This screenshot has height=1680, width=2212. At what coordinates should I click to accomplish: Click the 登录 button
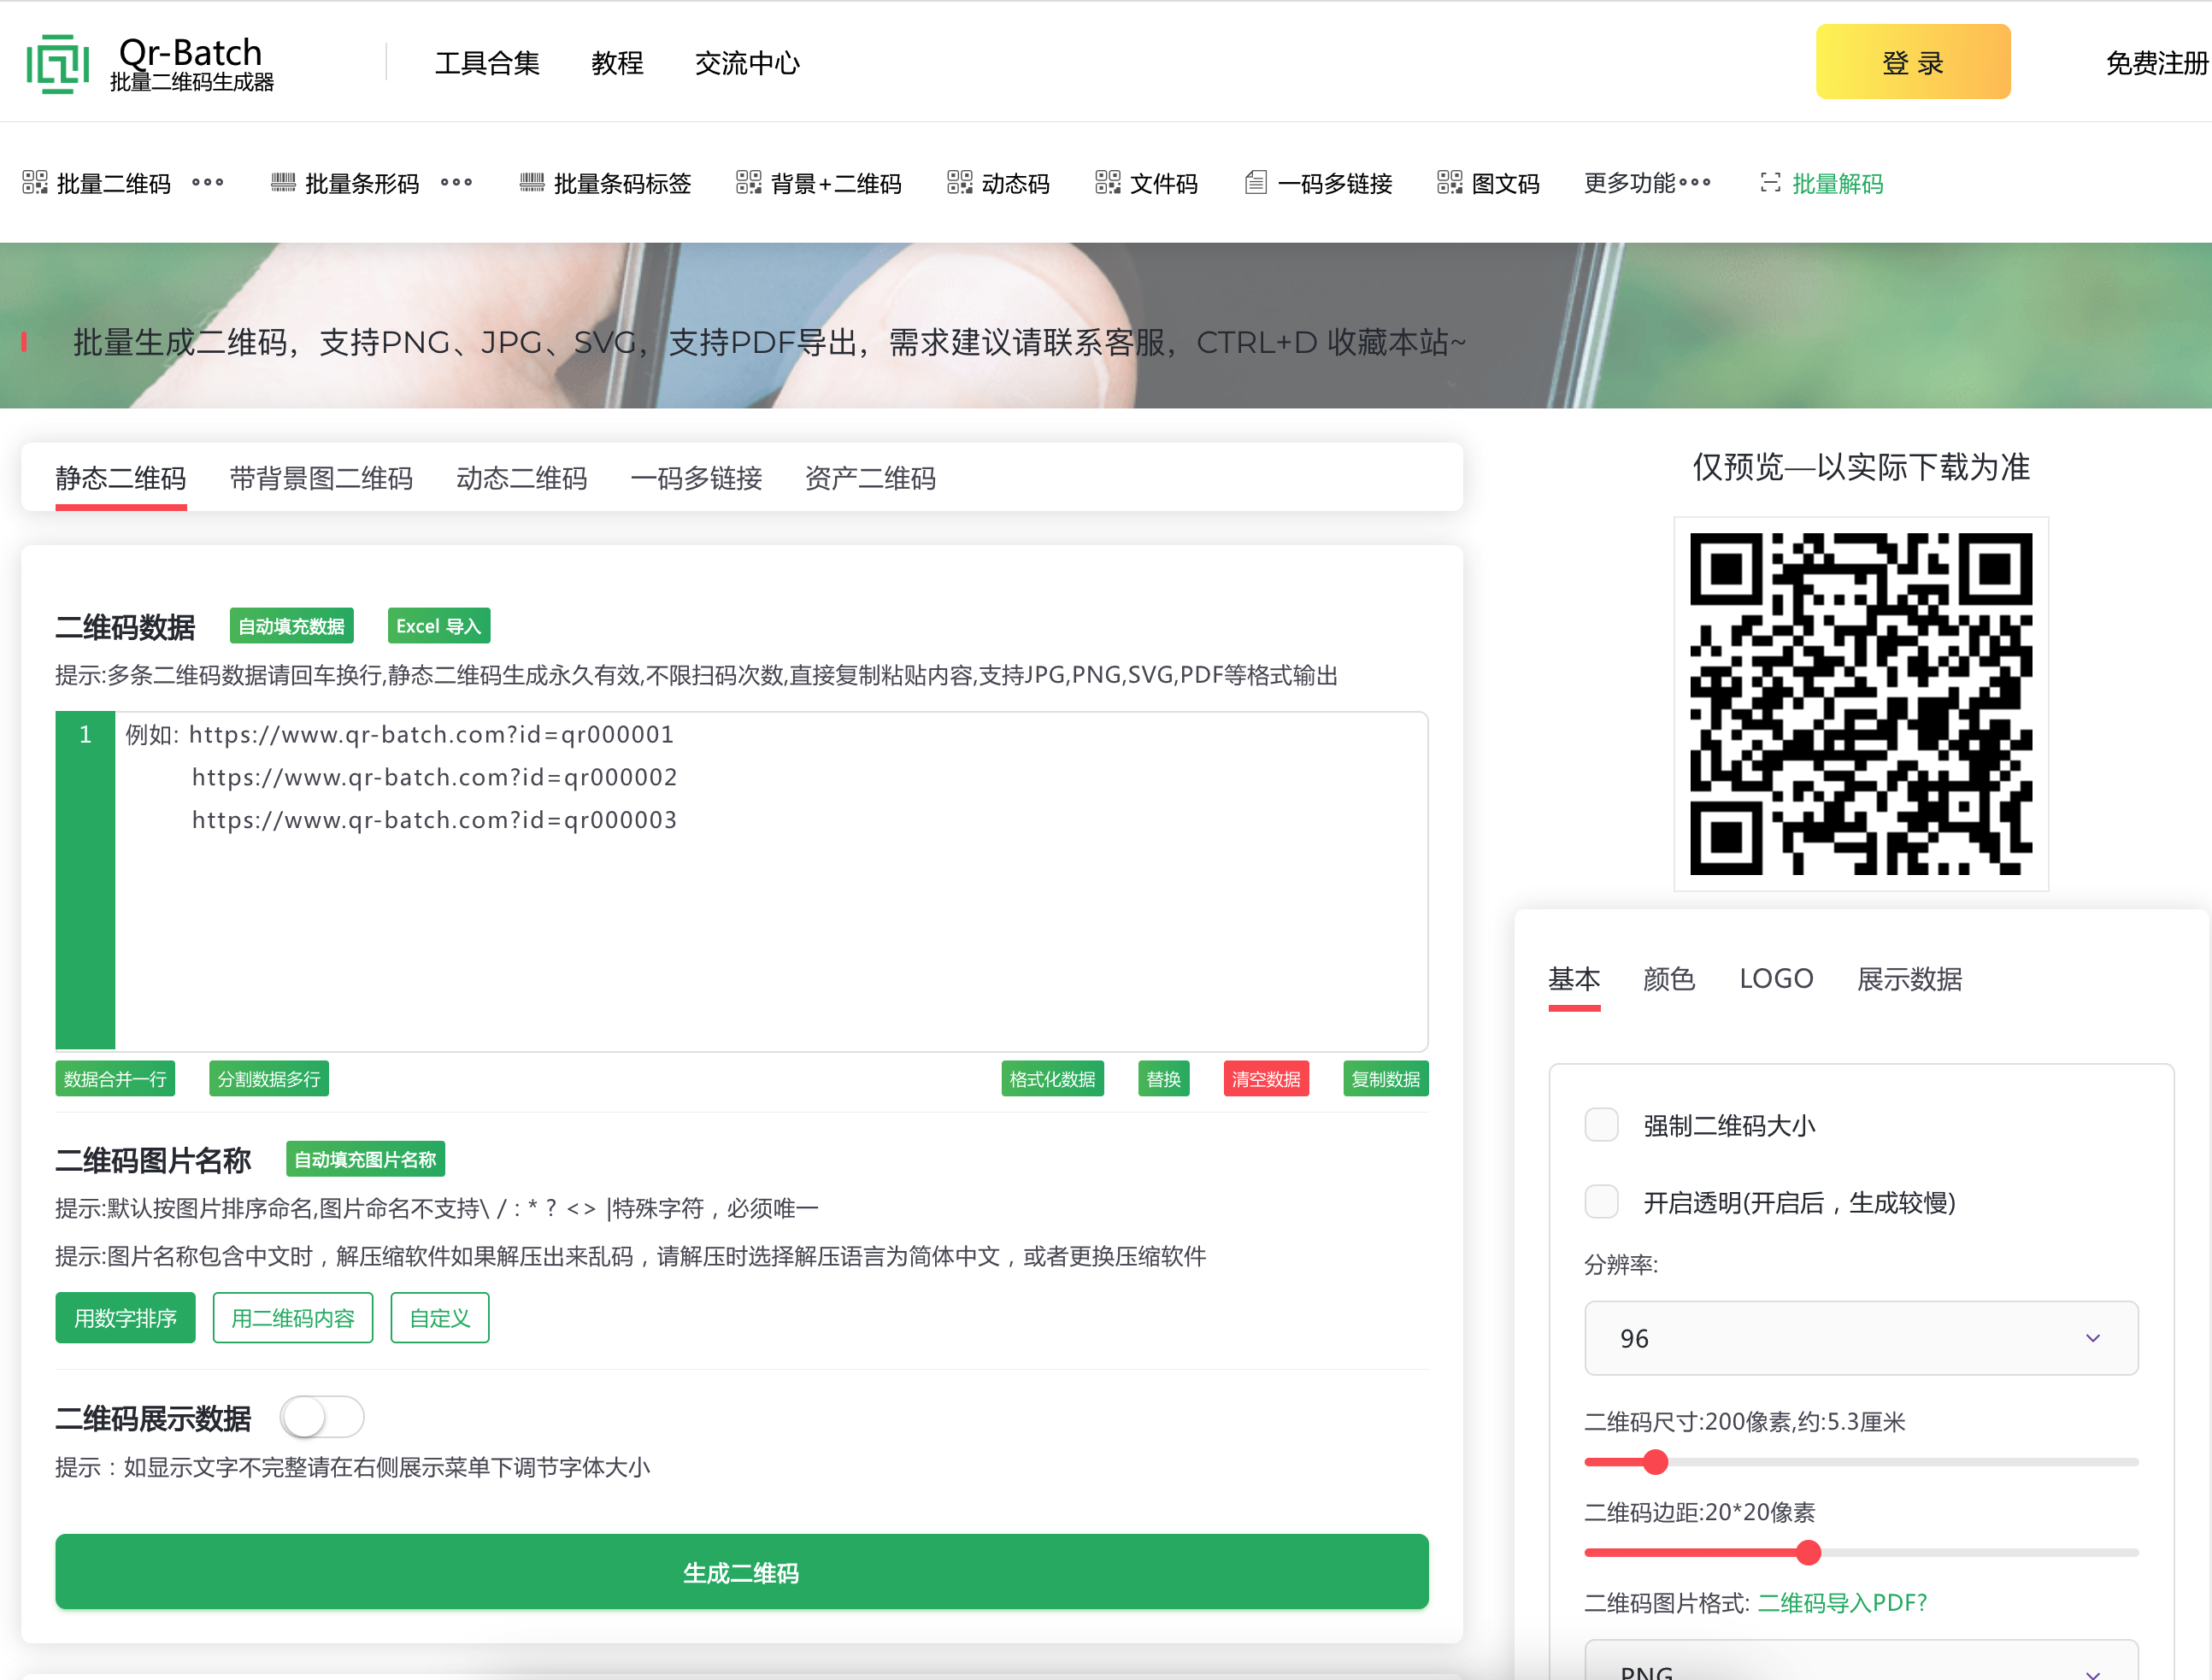[1912, 62]
